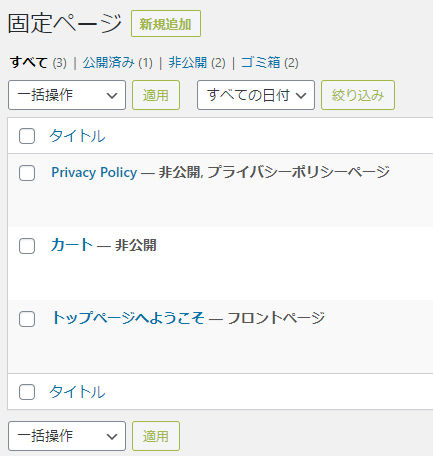
Task: Open the カート page link
Action: tap(72, 245)
